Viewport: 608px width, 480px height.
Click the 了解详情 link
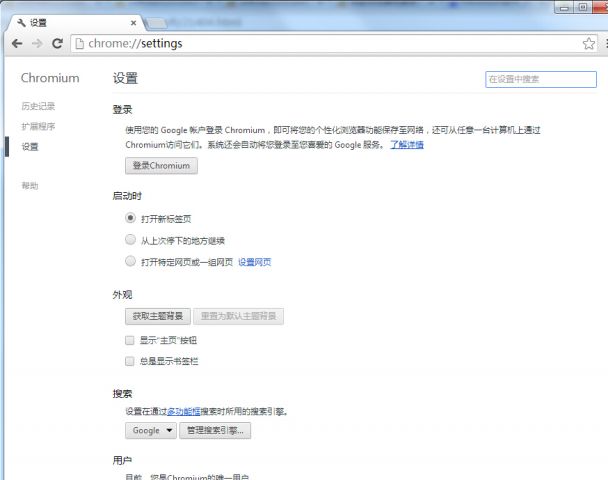coord(406,145)
